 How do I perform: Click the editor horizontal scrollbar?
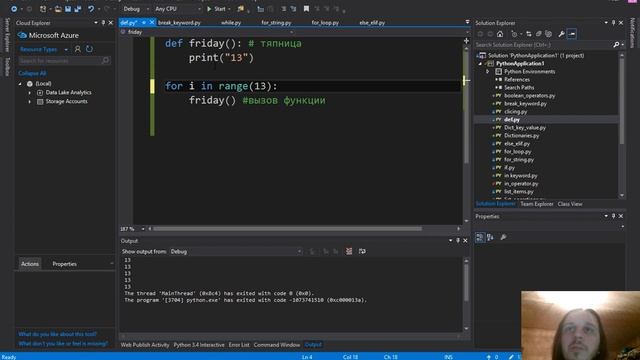[x=287, y=229]
